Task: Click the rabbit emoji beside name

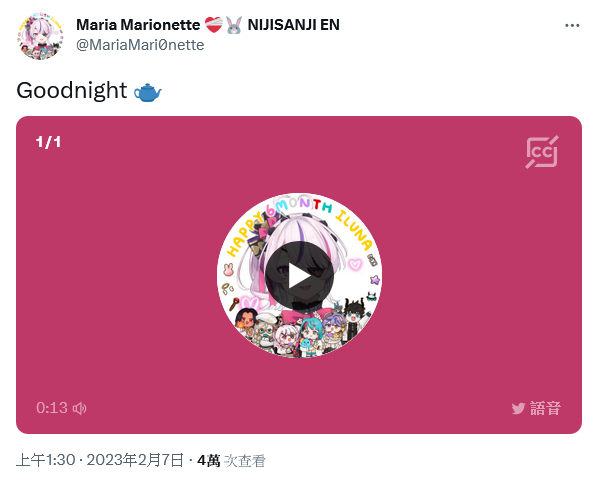Action: tap(234, 25)
